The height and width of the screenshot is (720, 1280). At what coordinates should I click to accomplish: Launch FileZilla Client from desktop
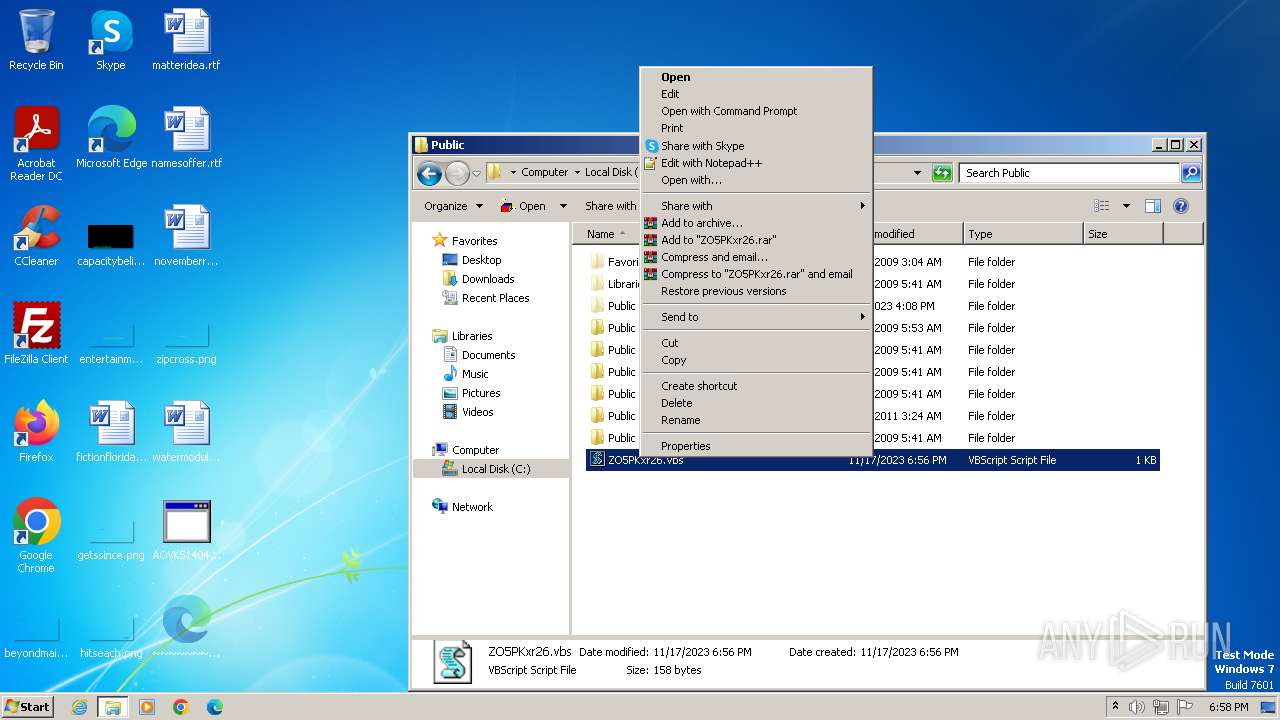[x=36, y=334]
